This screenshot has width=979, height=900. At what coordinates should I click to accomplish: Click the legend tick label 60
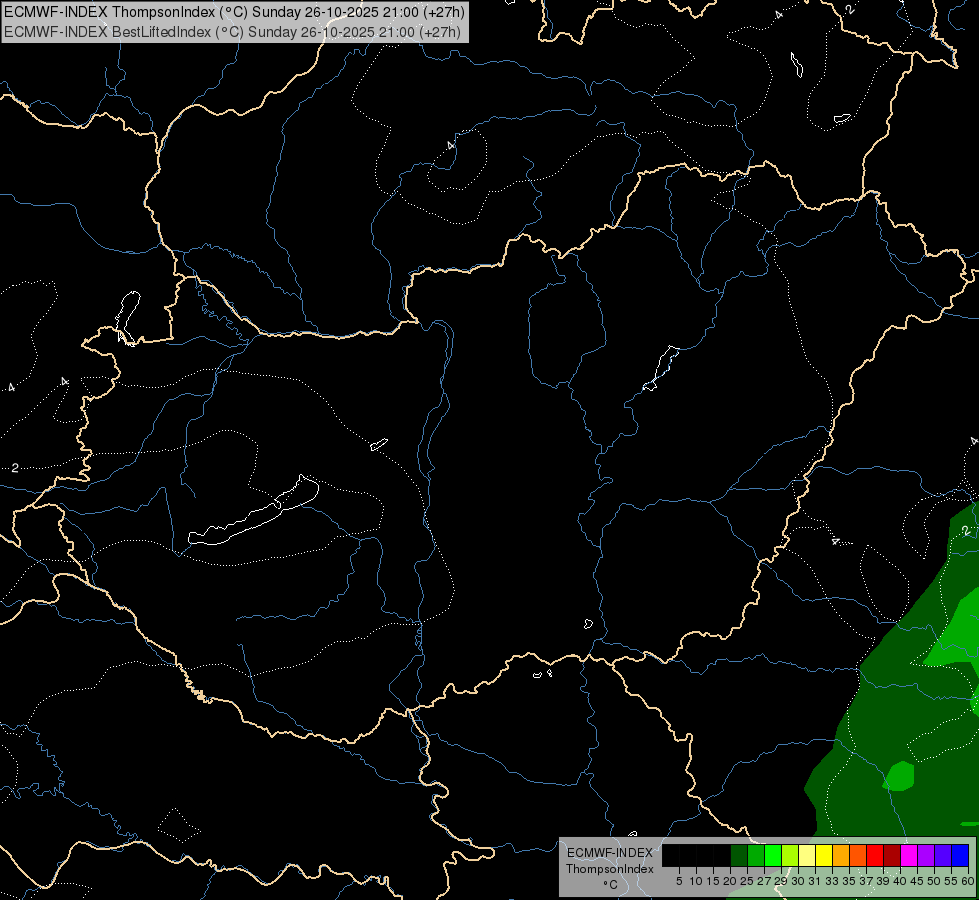click(968, 881)
